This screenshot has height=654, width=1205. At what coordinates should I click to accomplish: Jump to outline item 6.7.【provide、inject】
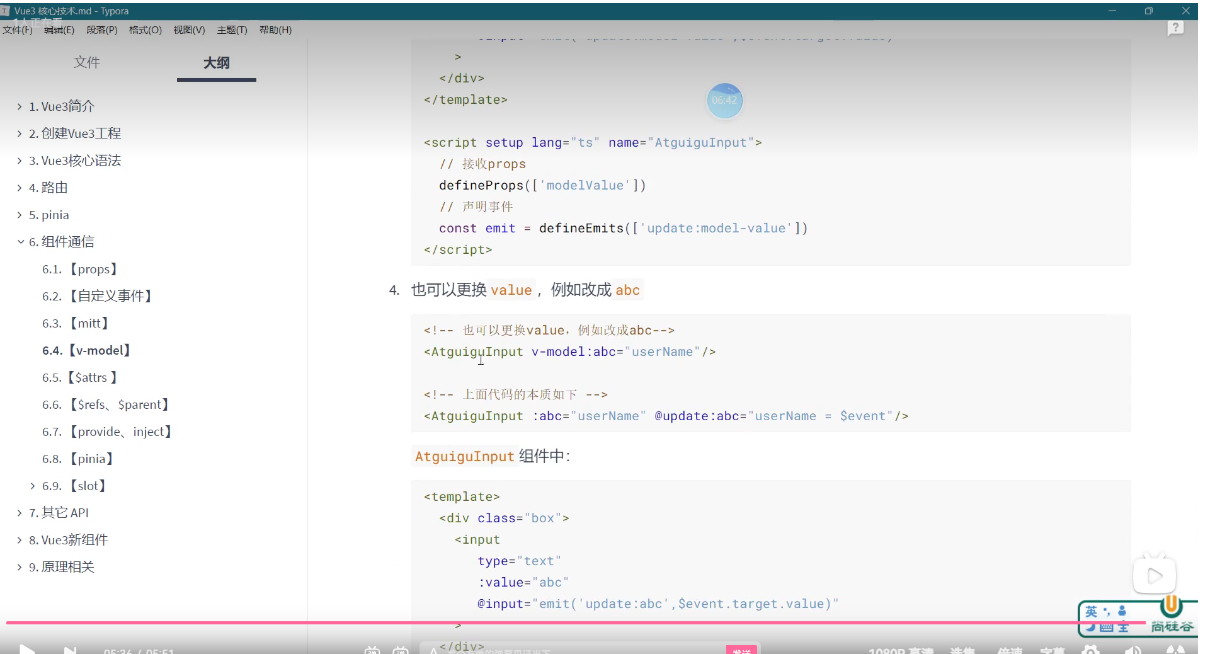[x=108, y=431]
